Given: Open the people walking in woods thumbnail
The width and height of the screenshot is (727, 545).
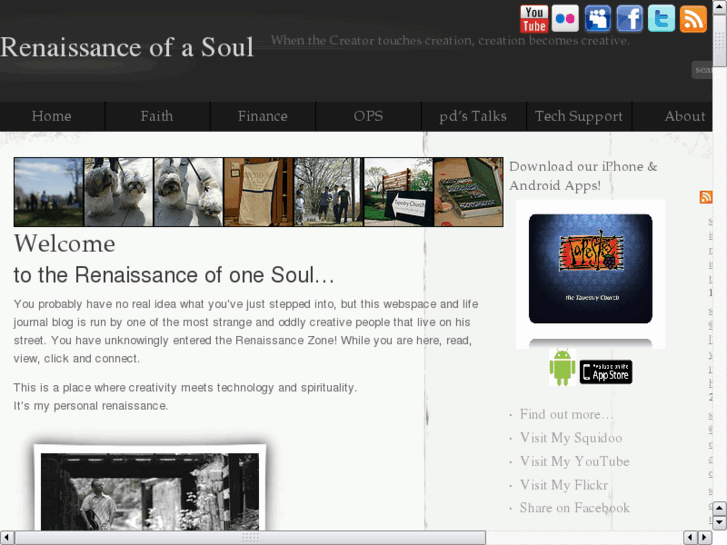Looking at the screenshot, I should (x=329, y=192).
